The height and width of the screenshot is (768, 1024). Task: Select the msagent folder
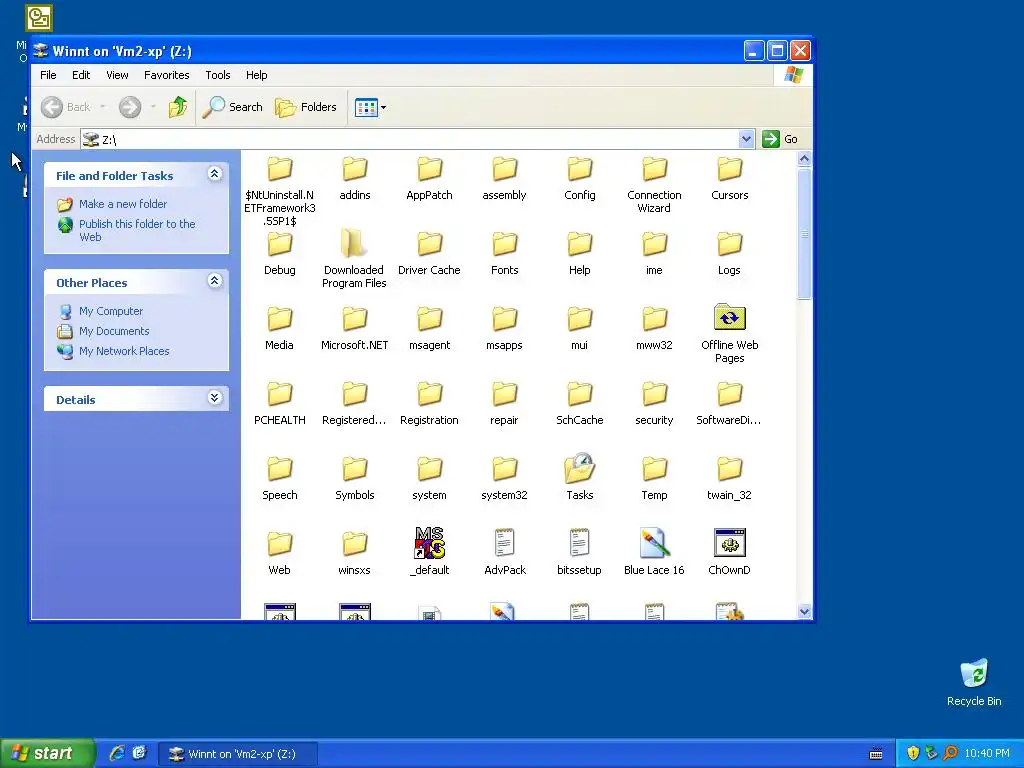pos(430,319)
